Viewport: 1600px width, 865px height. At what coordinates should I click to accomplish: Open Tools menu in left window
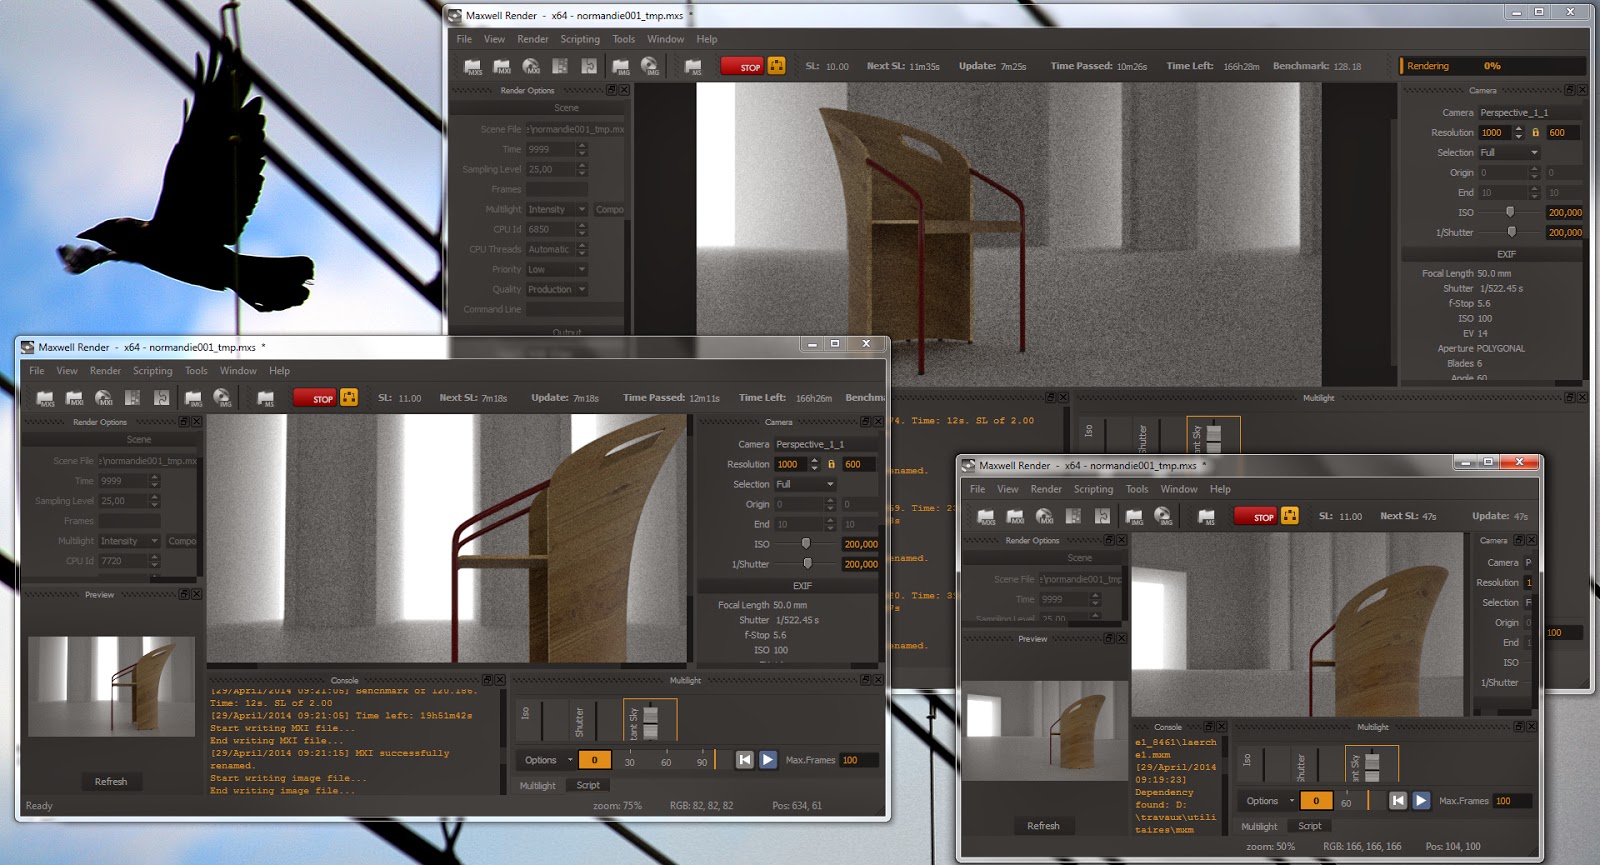tap(196, 371)
